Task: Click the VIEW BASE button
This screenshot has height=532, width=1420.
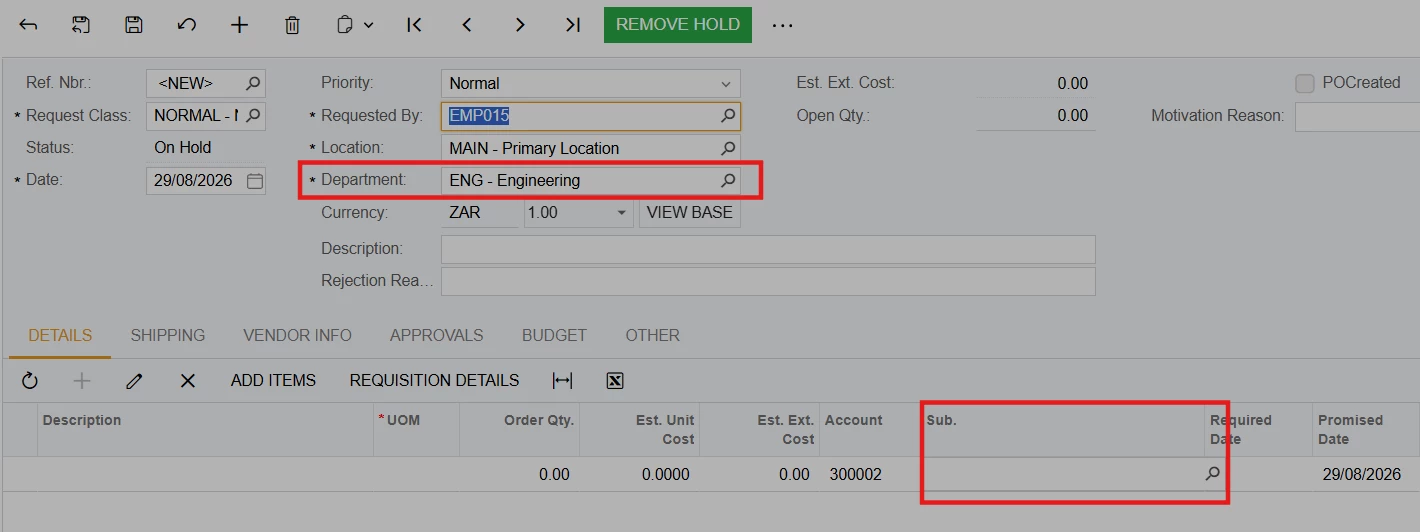Action: coord(690,212)
